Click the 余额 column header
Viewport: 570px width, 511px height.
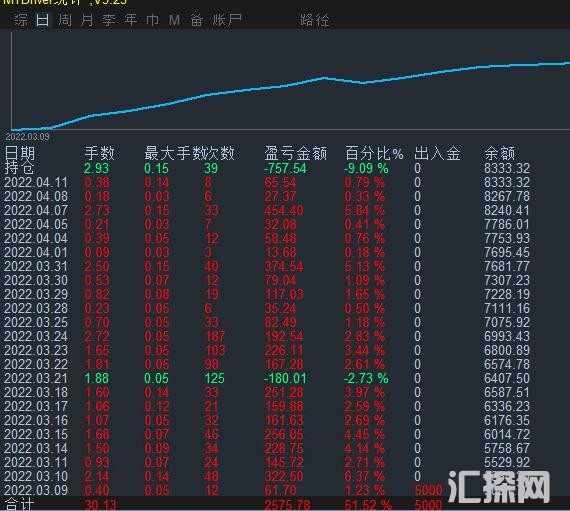499,153
